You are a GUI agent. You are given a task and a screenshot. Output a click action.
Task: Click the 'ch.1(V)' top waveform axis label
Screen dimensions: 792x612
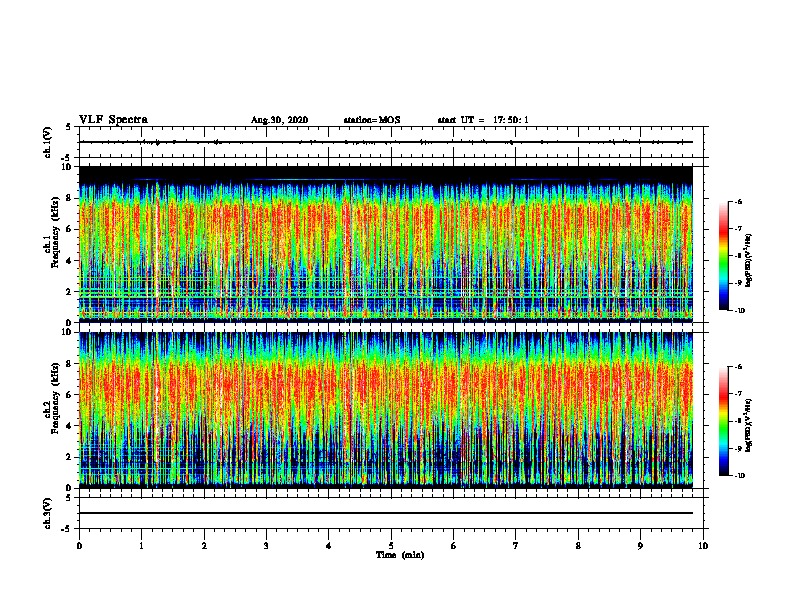48,142
